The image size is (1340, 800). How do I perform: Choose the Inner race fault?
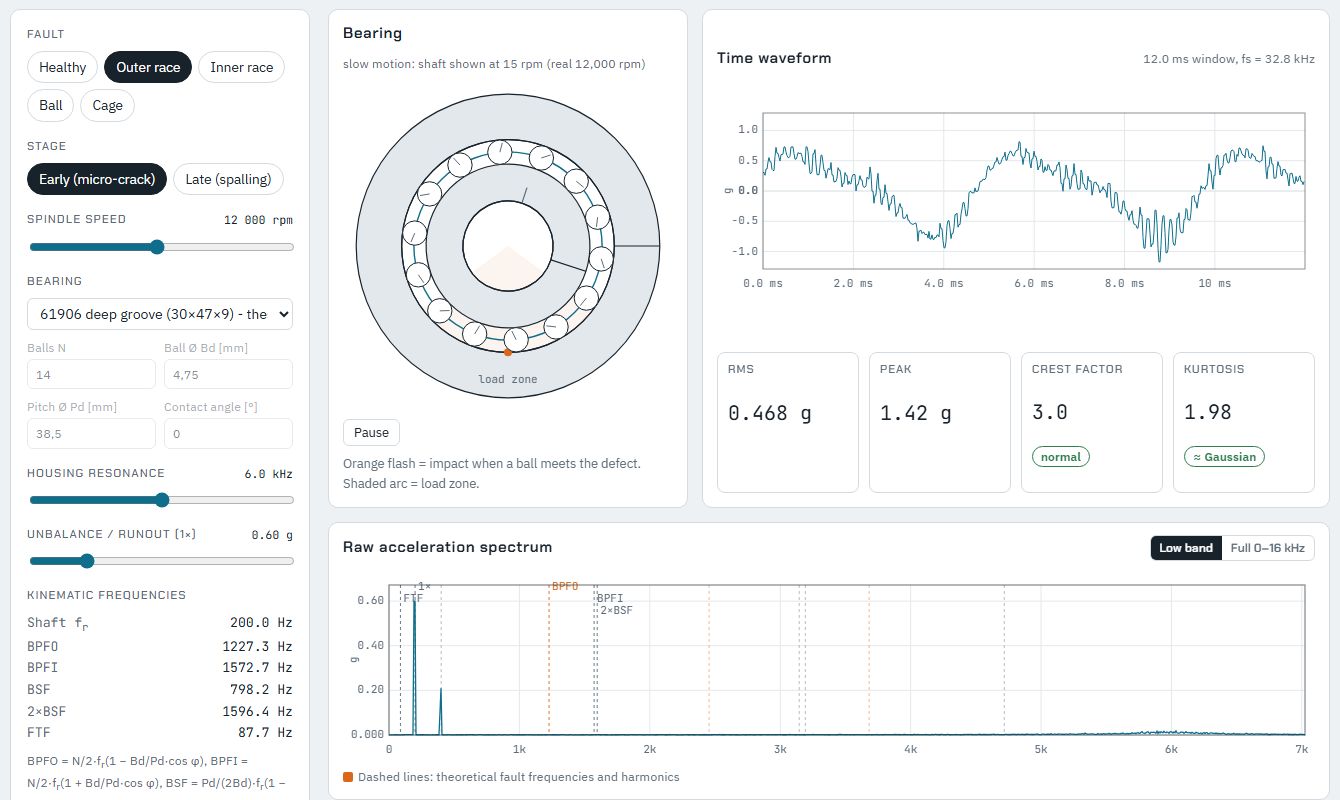(242, 67)
